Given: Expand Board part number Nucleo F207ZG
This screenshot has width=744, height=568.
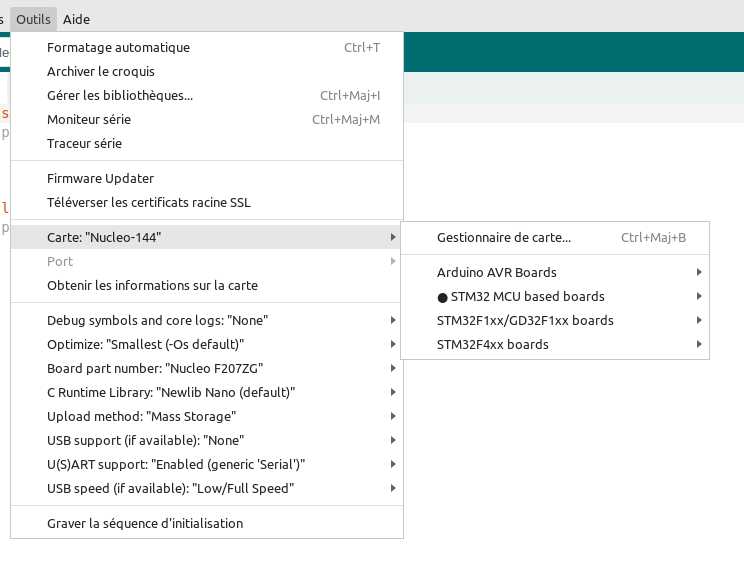Looking at the screenshot, I should [x=155, y=368].
